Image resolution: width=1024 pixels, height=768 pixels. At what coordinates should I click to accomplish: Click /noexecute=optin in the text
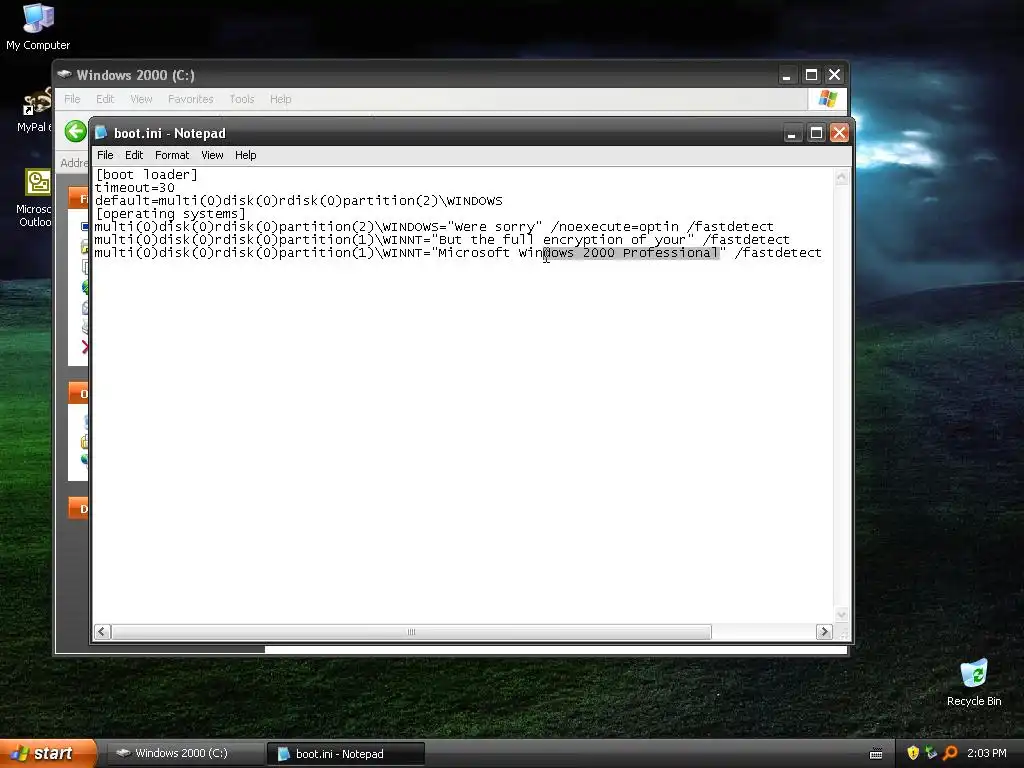(x=615, y=227)
